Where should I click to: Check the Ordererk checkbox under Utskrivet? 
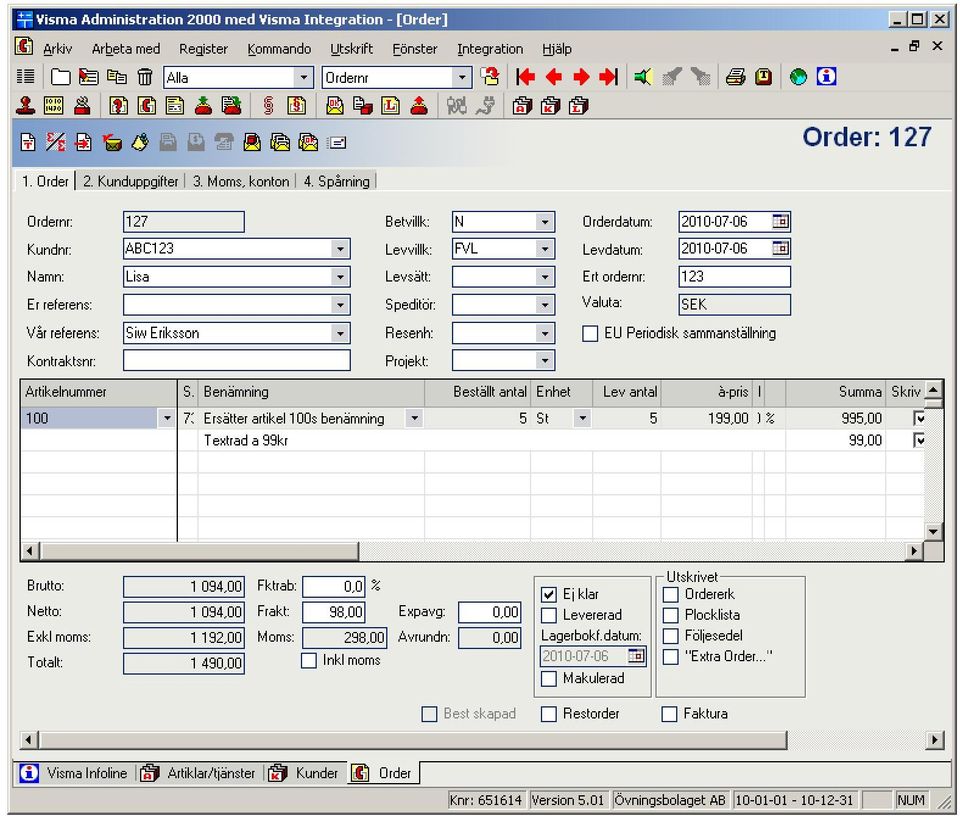click(671, 594)
